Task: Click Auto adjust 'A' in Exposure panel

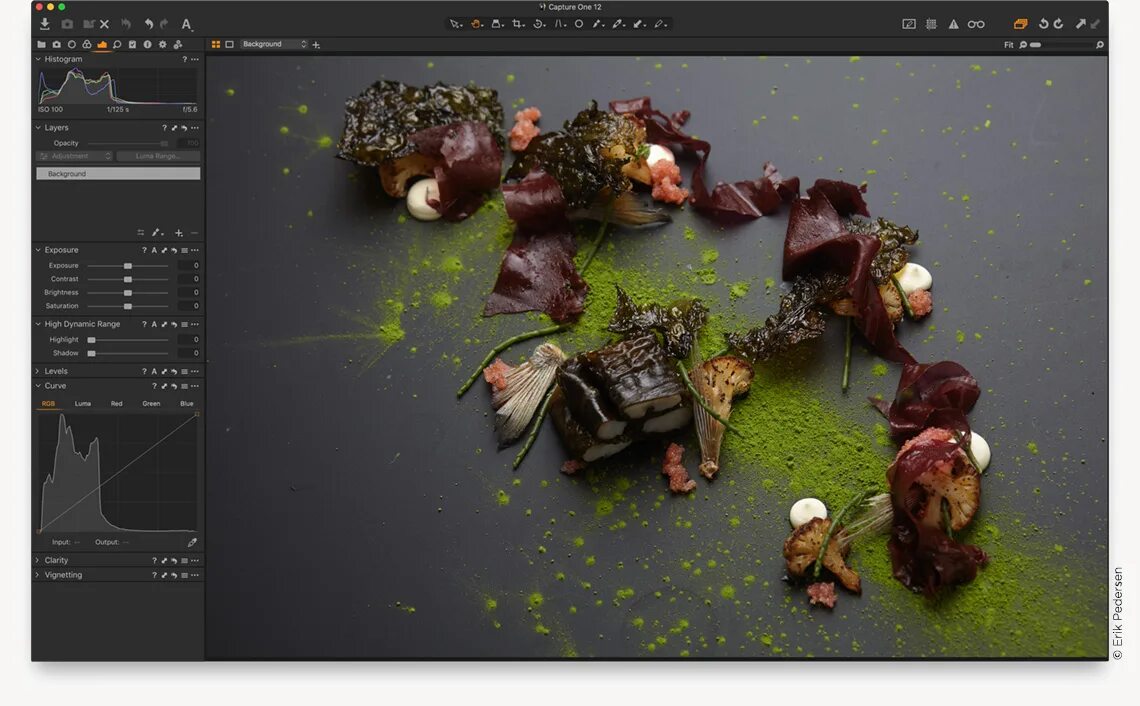Action: tap(154, 250)
